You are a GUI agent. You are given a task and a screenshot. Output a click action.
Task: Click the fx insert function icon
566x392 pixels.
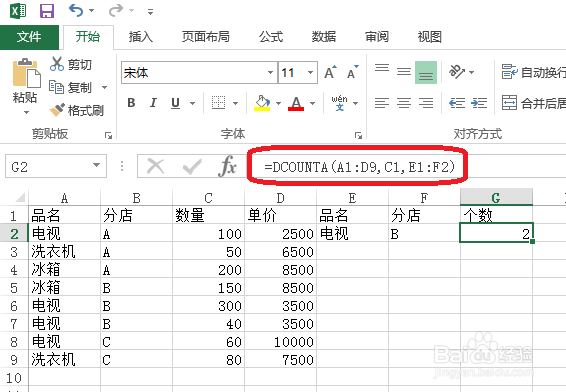(227, 166)
